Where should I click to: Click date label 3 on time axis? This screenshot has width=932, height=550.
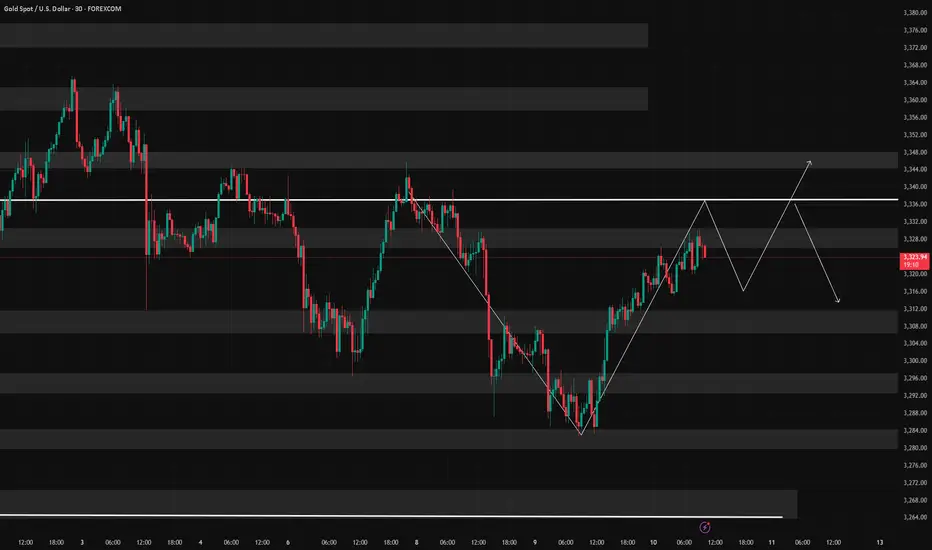[82, 542]
